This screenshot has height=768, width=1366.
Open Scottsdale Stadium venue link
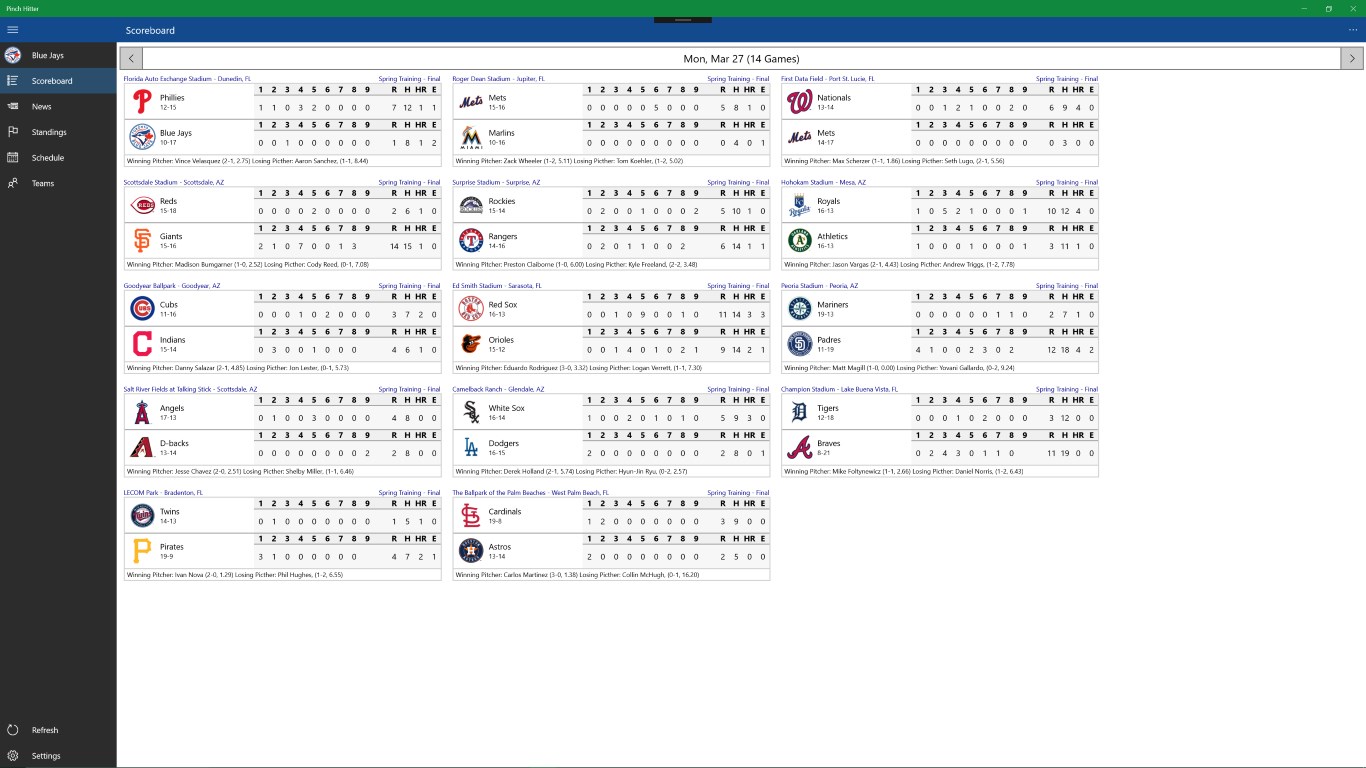coord(174,182)
